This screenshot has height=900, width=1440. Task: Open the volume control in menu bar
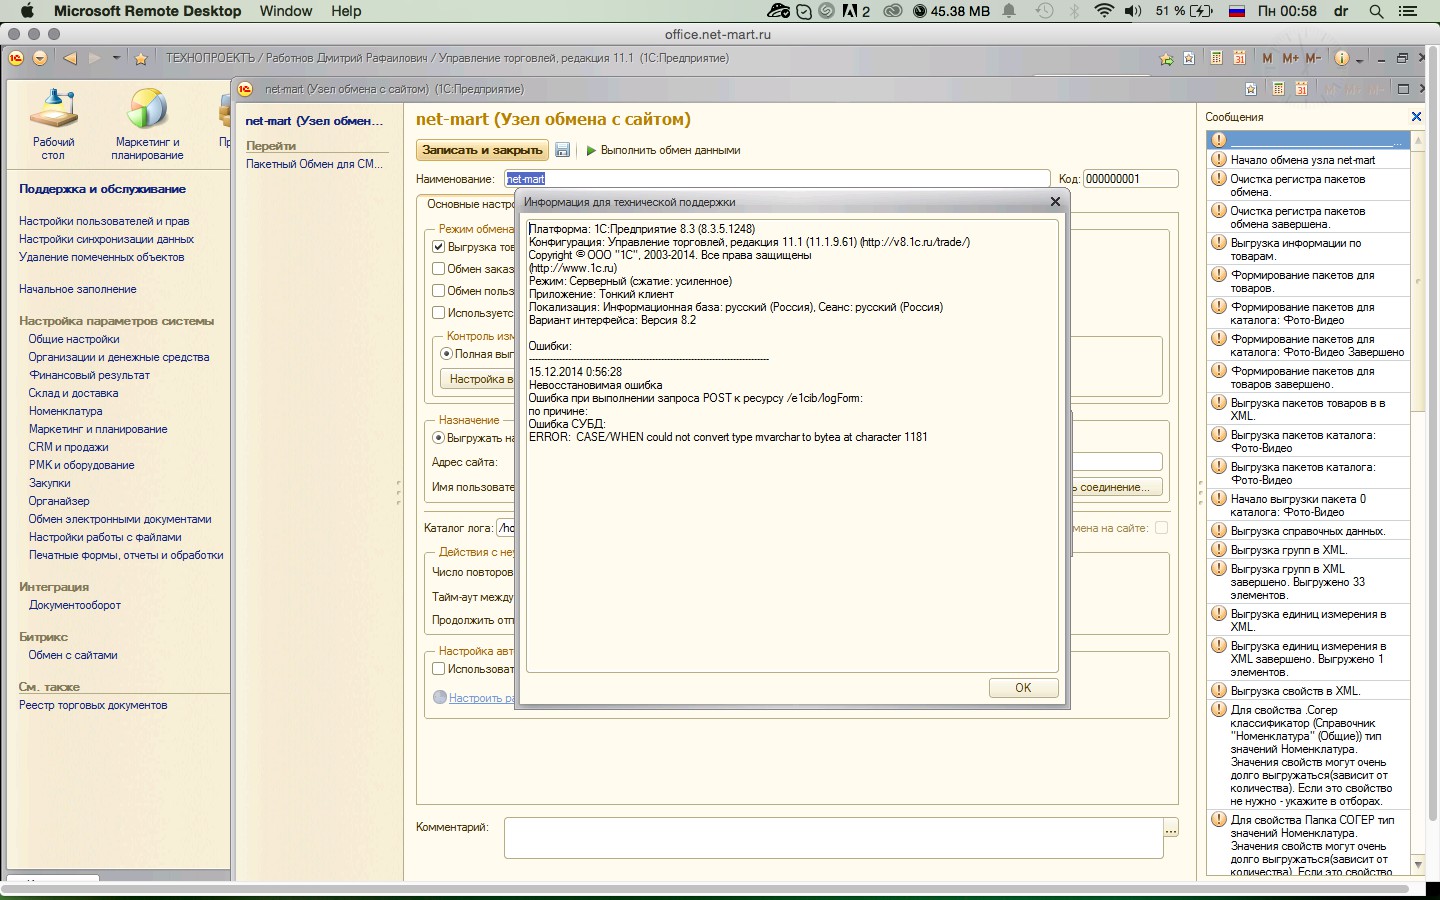[1133, 11]
